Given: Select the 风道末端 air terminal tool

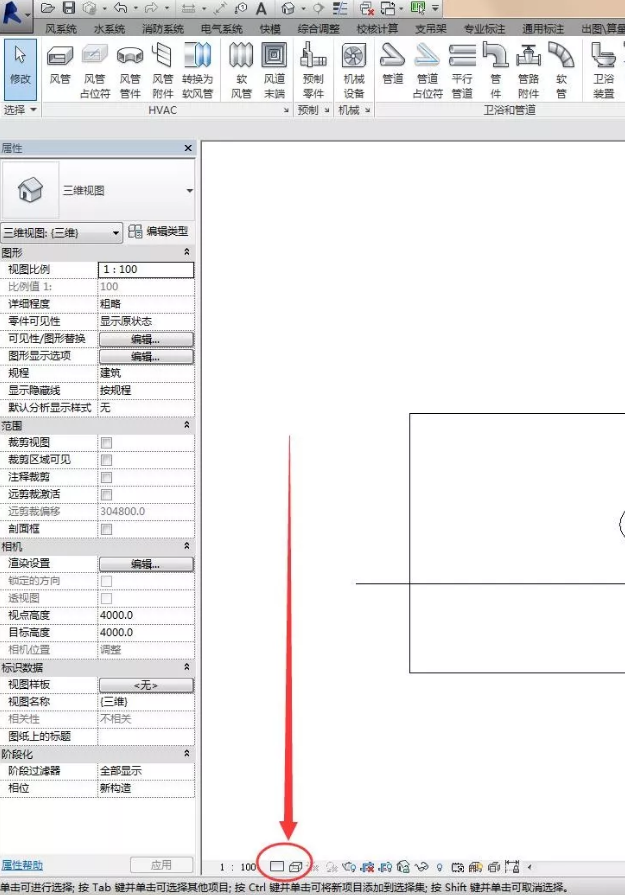Looking at the screenshot, I should point(275,70).
